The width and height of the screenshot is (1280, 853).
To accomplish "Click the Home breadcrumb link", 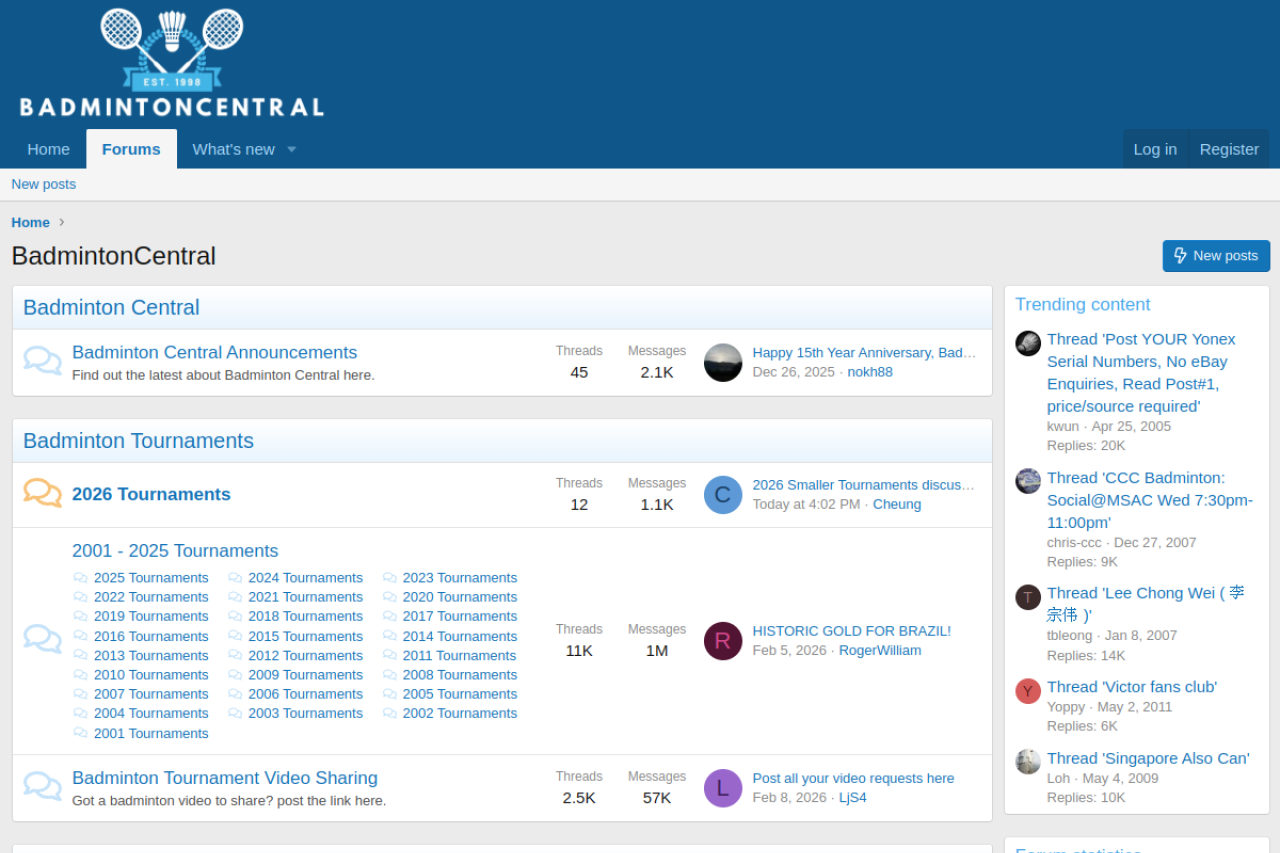I will (30, 222).
